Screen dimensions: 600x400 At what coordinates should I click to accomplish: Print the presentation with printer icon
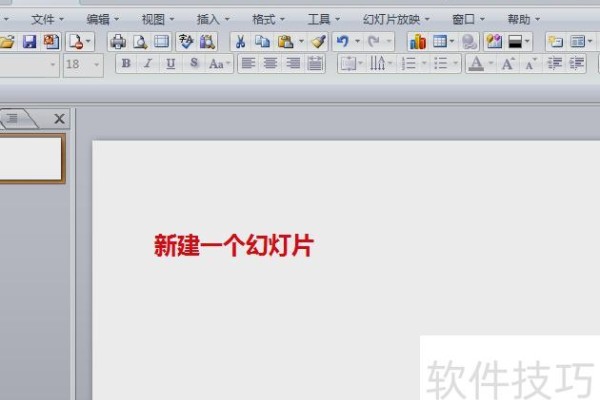tap(118, 41)
